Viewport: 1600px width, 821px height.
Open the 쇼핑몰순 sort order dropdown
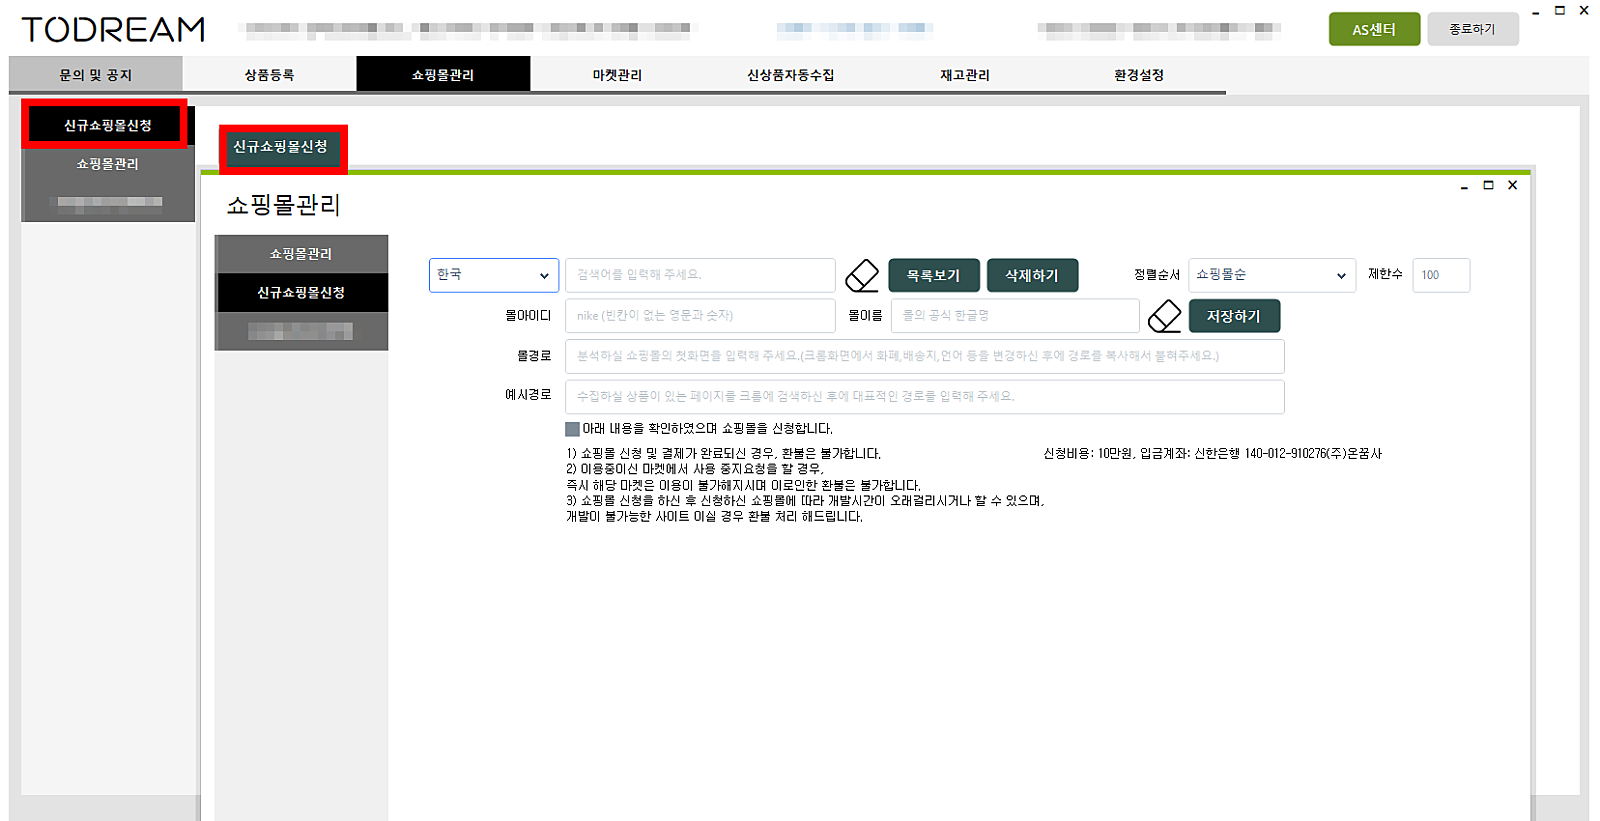click(1272, 275)
